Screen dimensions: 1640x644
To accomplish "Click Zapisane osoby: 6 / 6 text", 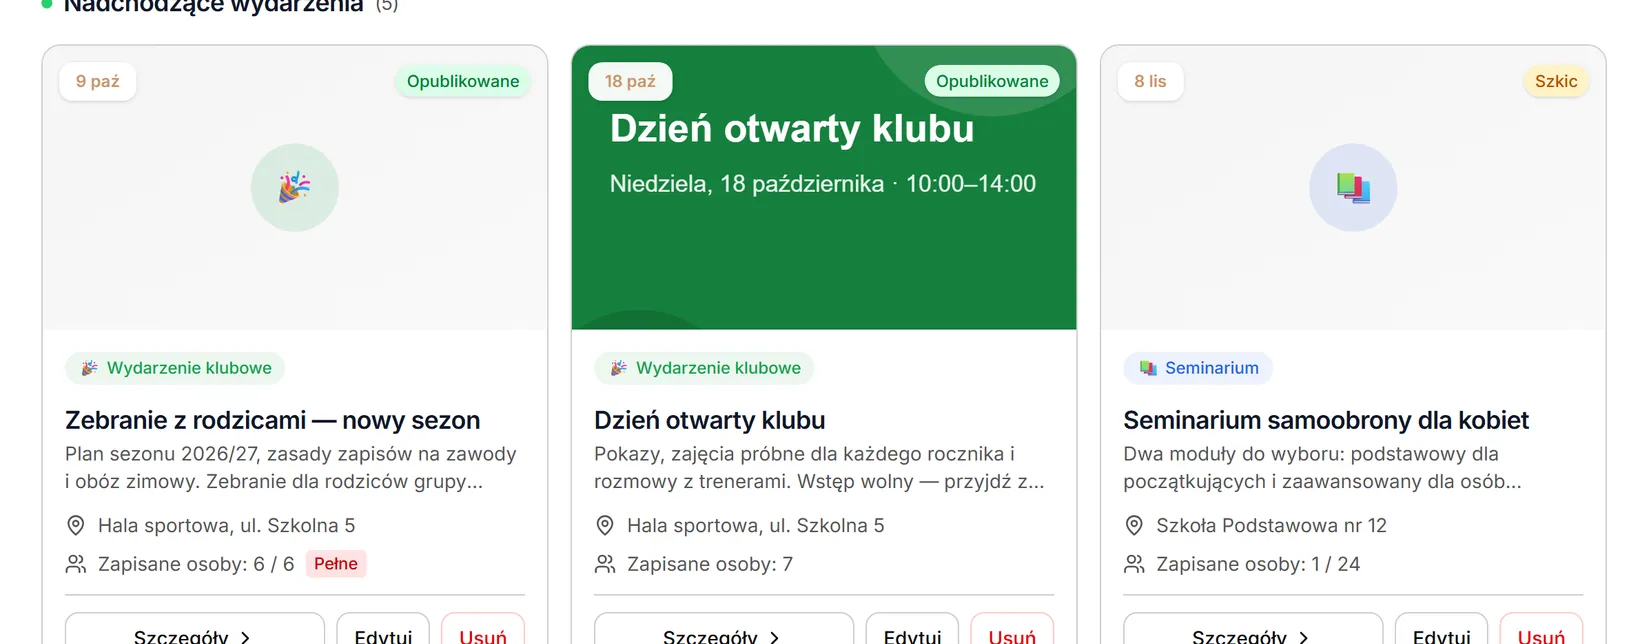I will click(x=196, y=564).
